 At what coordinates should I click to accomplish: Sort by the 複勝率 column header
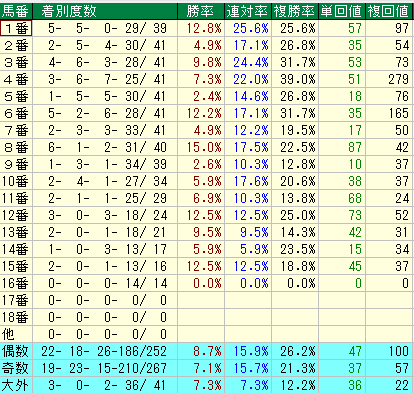[x=295, y=11]
